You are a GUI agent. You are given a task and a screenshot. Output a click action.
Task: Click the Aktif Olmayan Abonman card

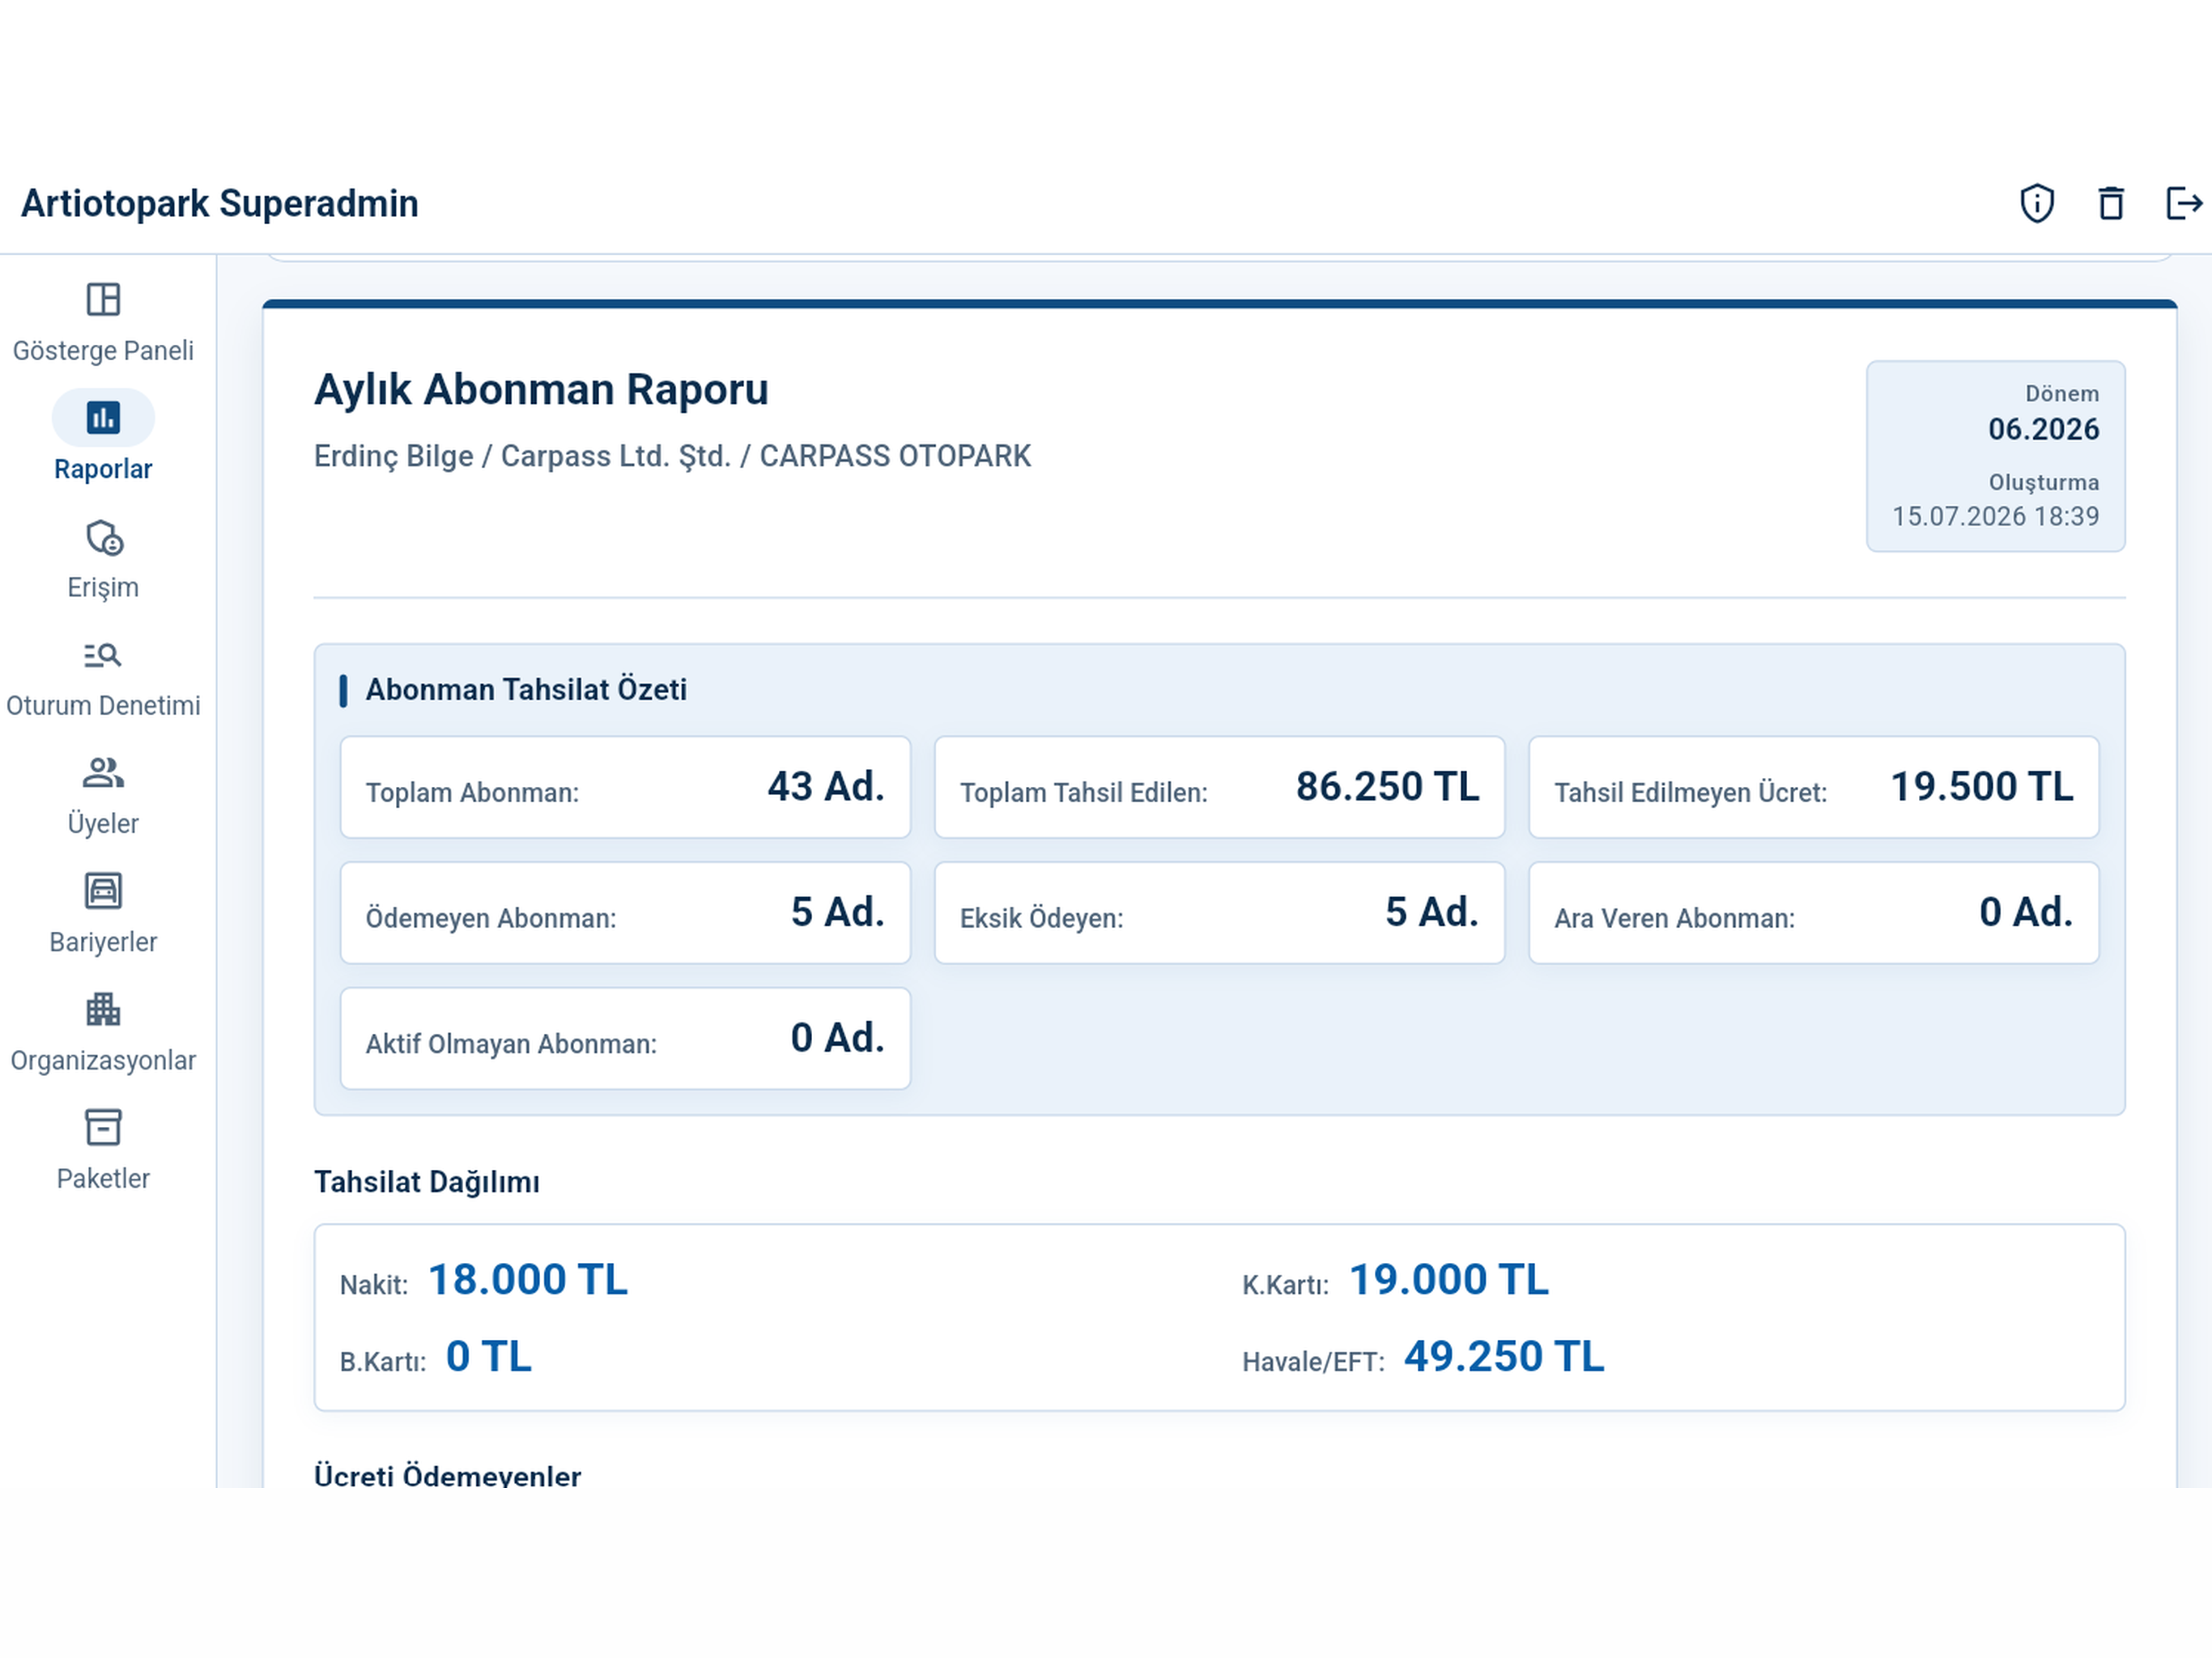[x=625, y=1039]
